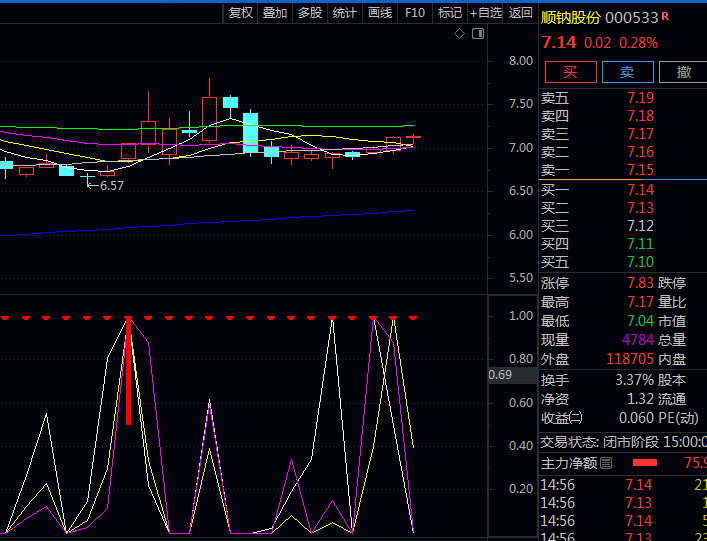Viewport: 707px width, 541px height.
Task: Click stock code 000533
Action: pyautogui.click(x=632, y=18)
